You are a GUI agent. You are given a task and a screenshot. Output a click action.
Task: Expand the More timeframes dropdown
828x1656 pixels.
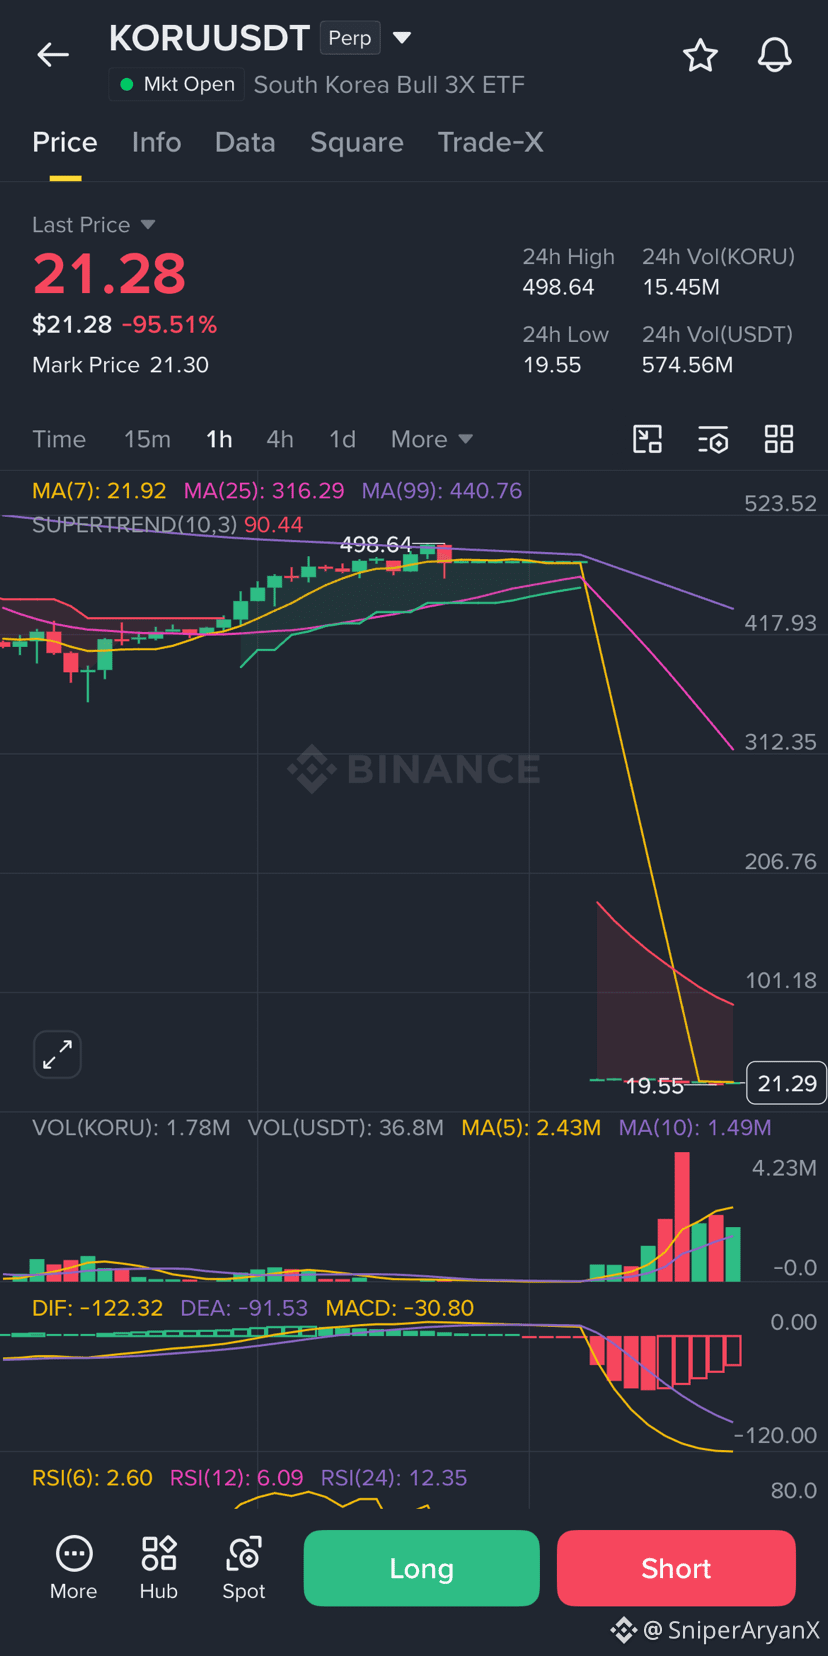tap(432, 439)
